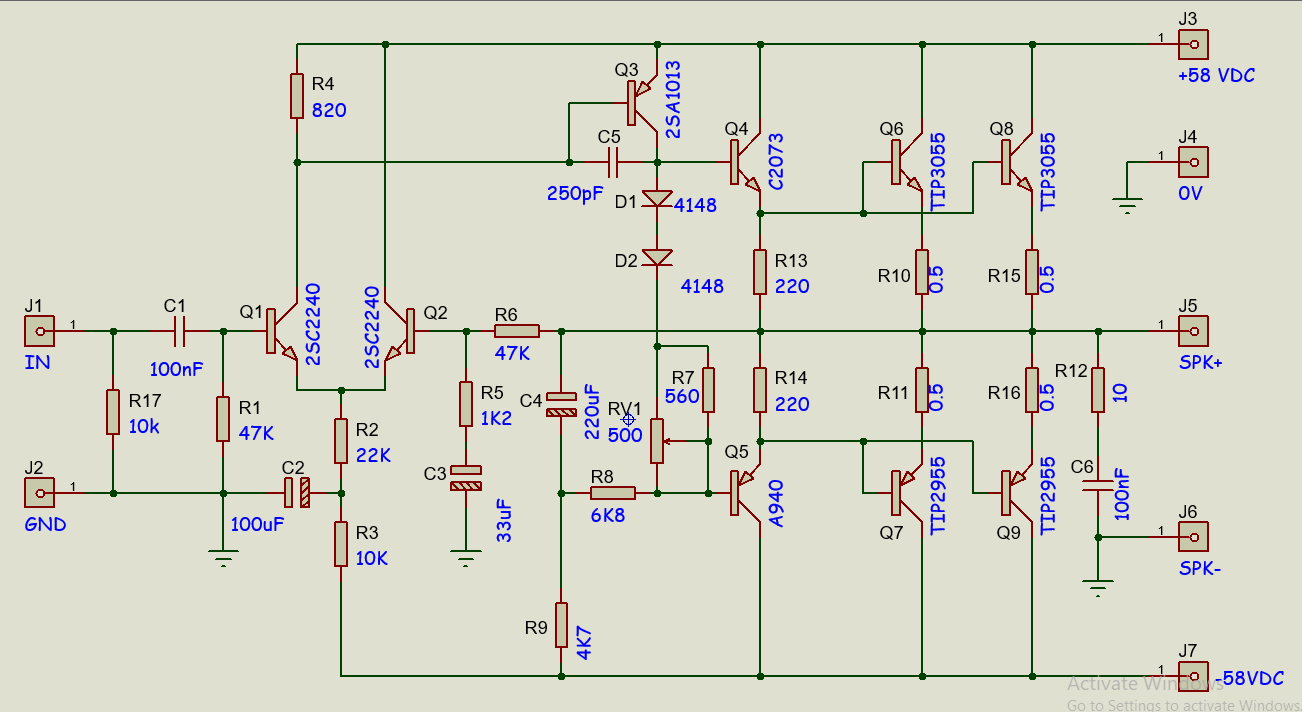Click capacitor C5 250pF symbol
This screenshot has width=1302, height=712.
613,161
